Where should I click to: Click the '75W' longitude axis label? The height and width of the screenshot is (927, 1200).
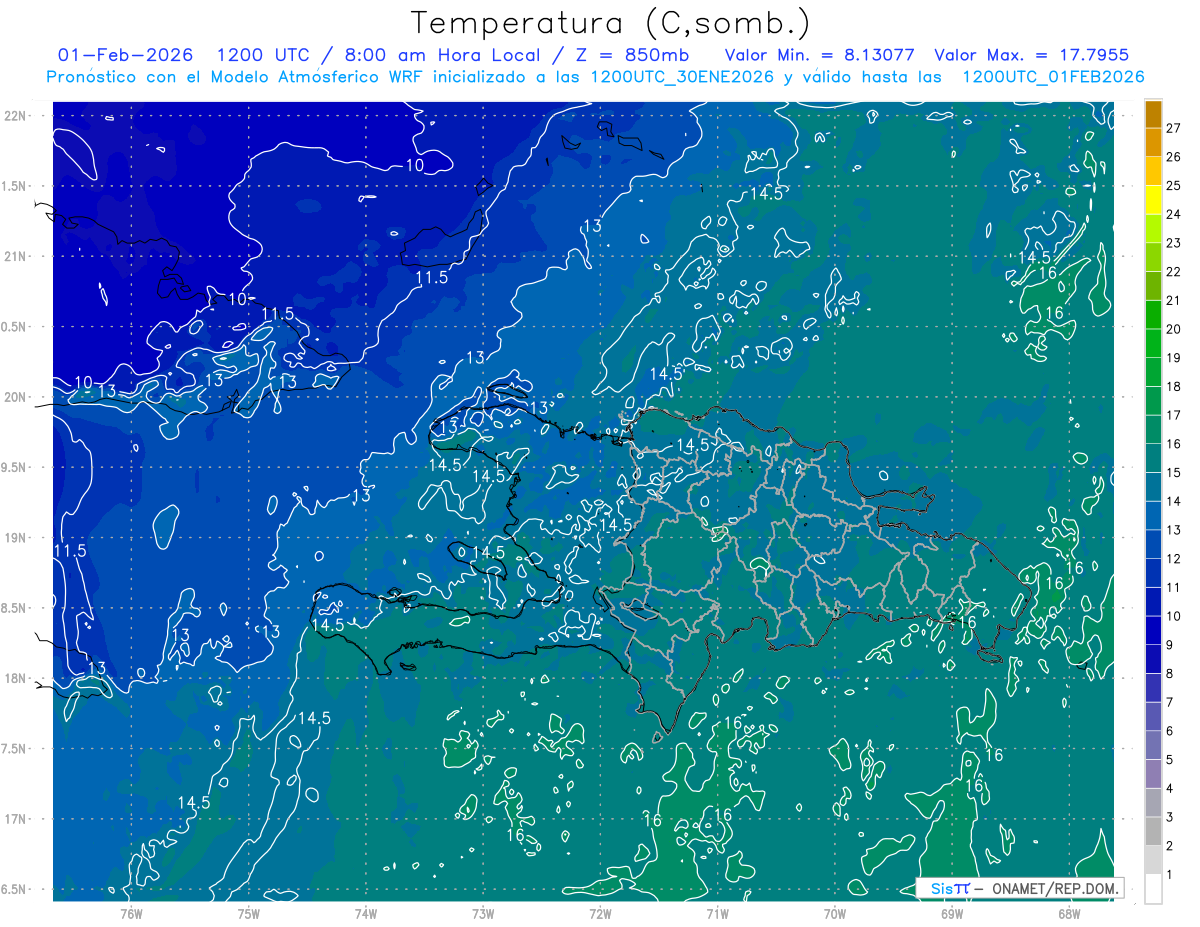click(x=249, y=913)
